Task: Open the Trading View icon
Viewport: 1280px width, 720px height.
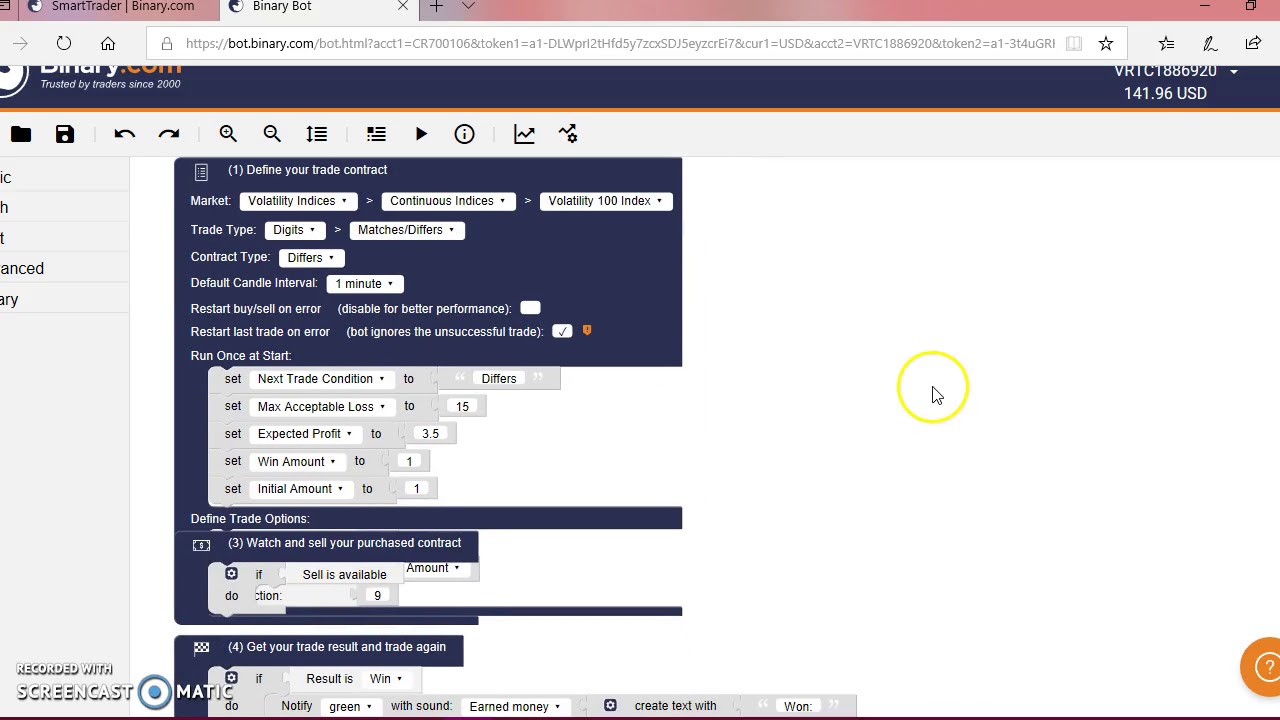Action: (568, 134)
